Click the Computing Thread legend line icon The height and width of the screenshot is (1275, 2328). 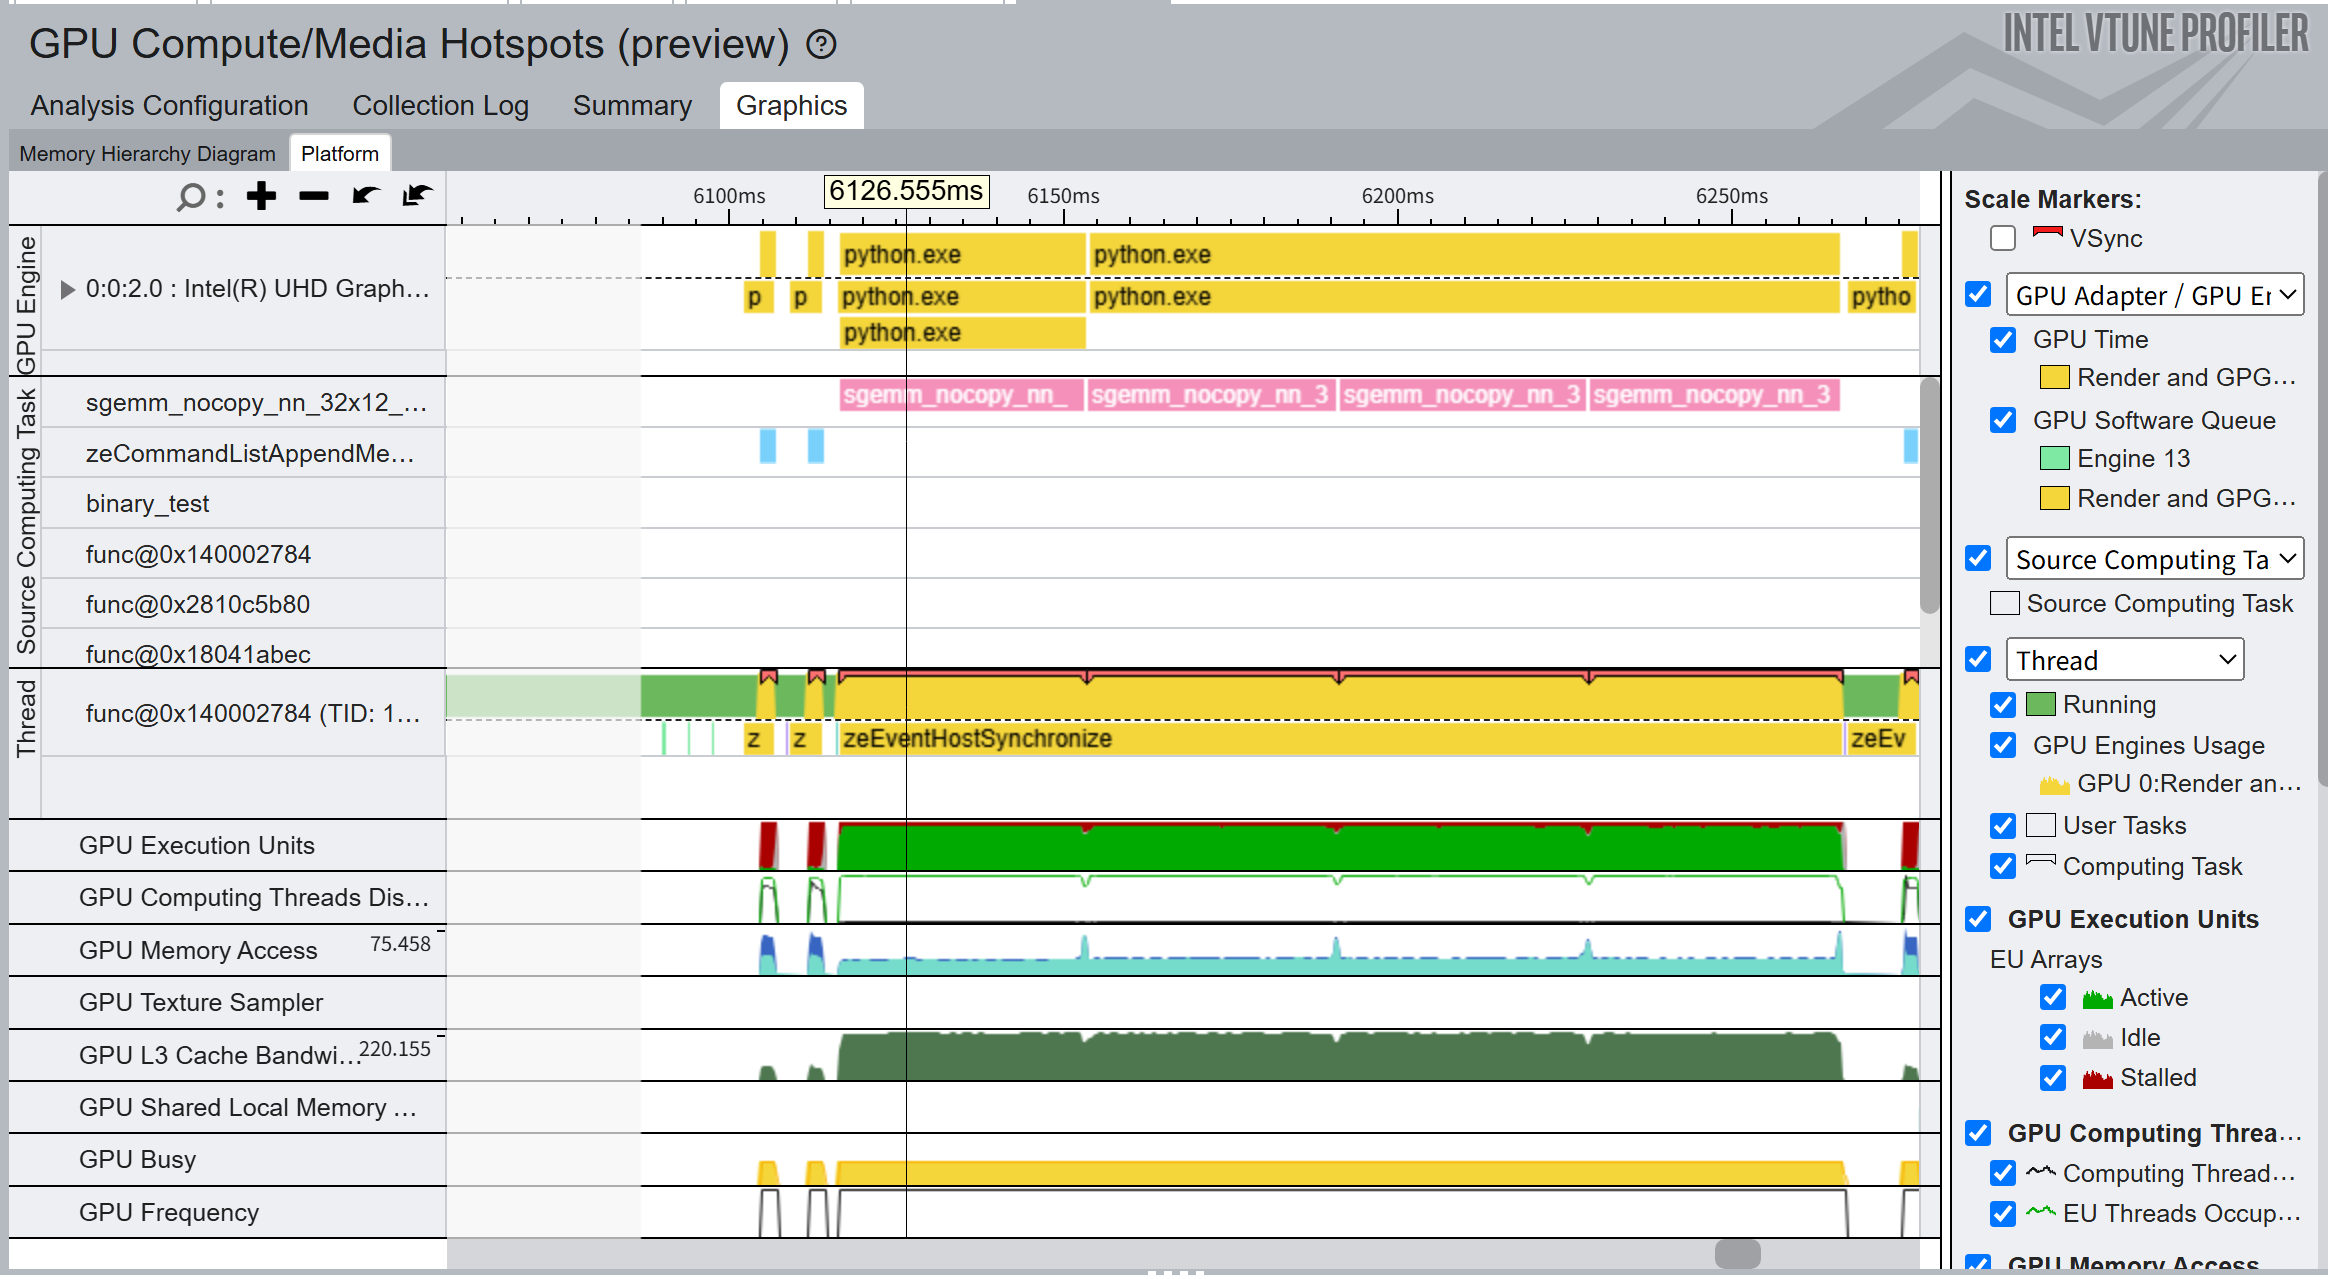click(2041, 1171)
